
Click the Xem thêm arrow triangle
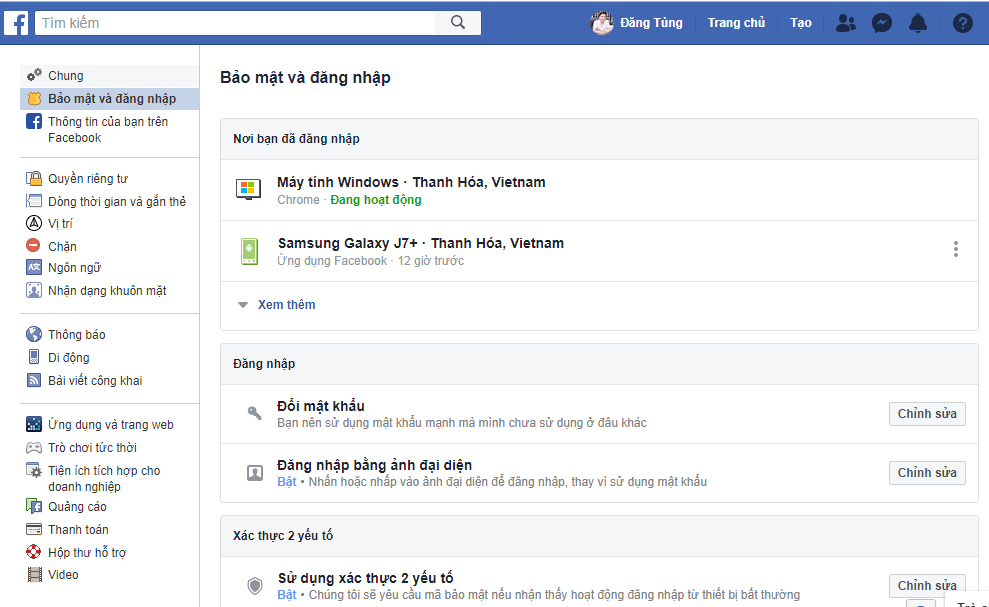point(243,305)
